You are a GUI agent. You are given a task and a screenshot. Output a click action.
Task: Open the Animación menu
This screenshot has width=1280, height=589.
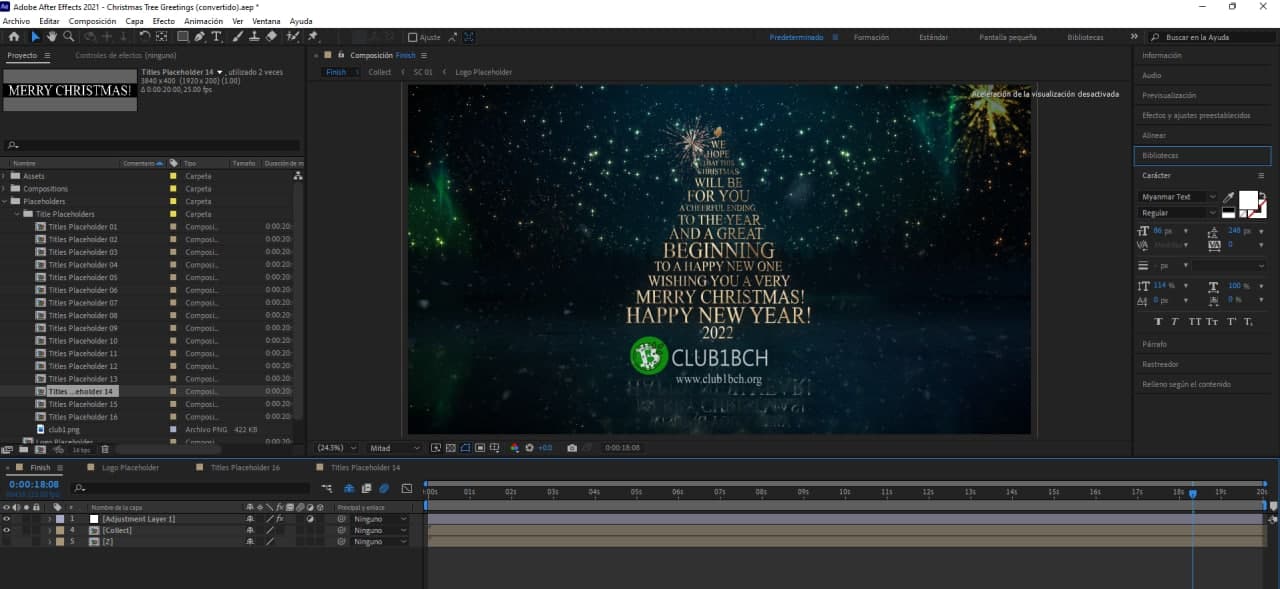coord(204,21)
